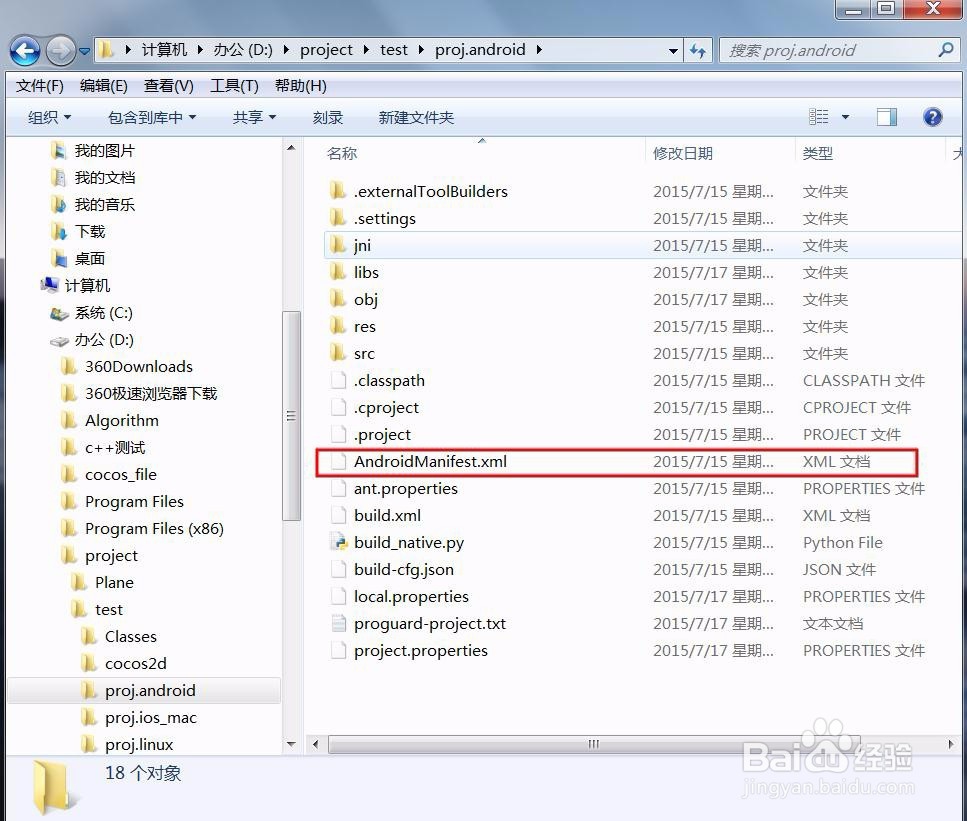Image resolution: width=967 pixels, height=821 pixels.
Task: Open the 共享 dropdown
Action: point(254,117)
